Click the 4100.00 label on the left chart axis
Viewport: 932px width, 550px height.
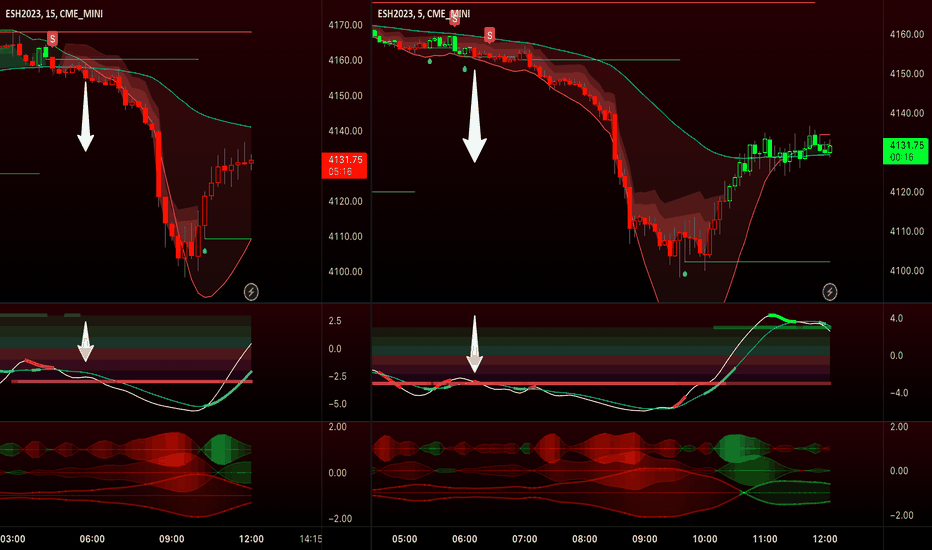(x=345, y=272)
